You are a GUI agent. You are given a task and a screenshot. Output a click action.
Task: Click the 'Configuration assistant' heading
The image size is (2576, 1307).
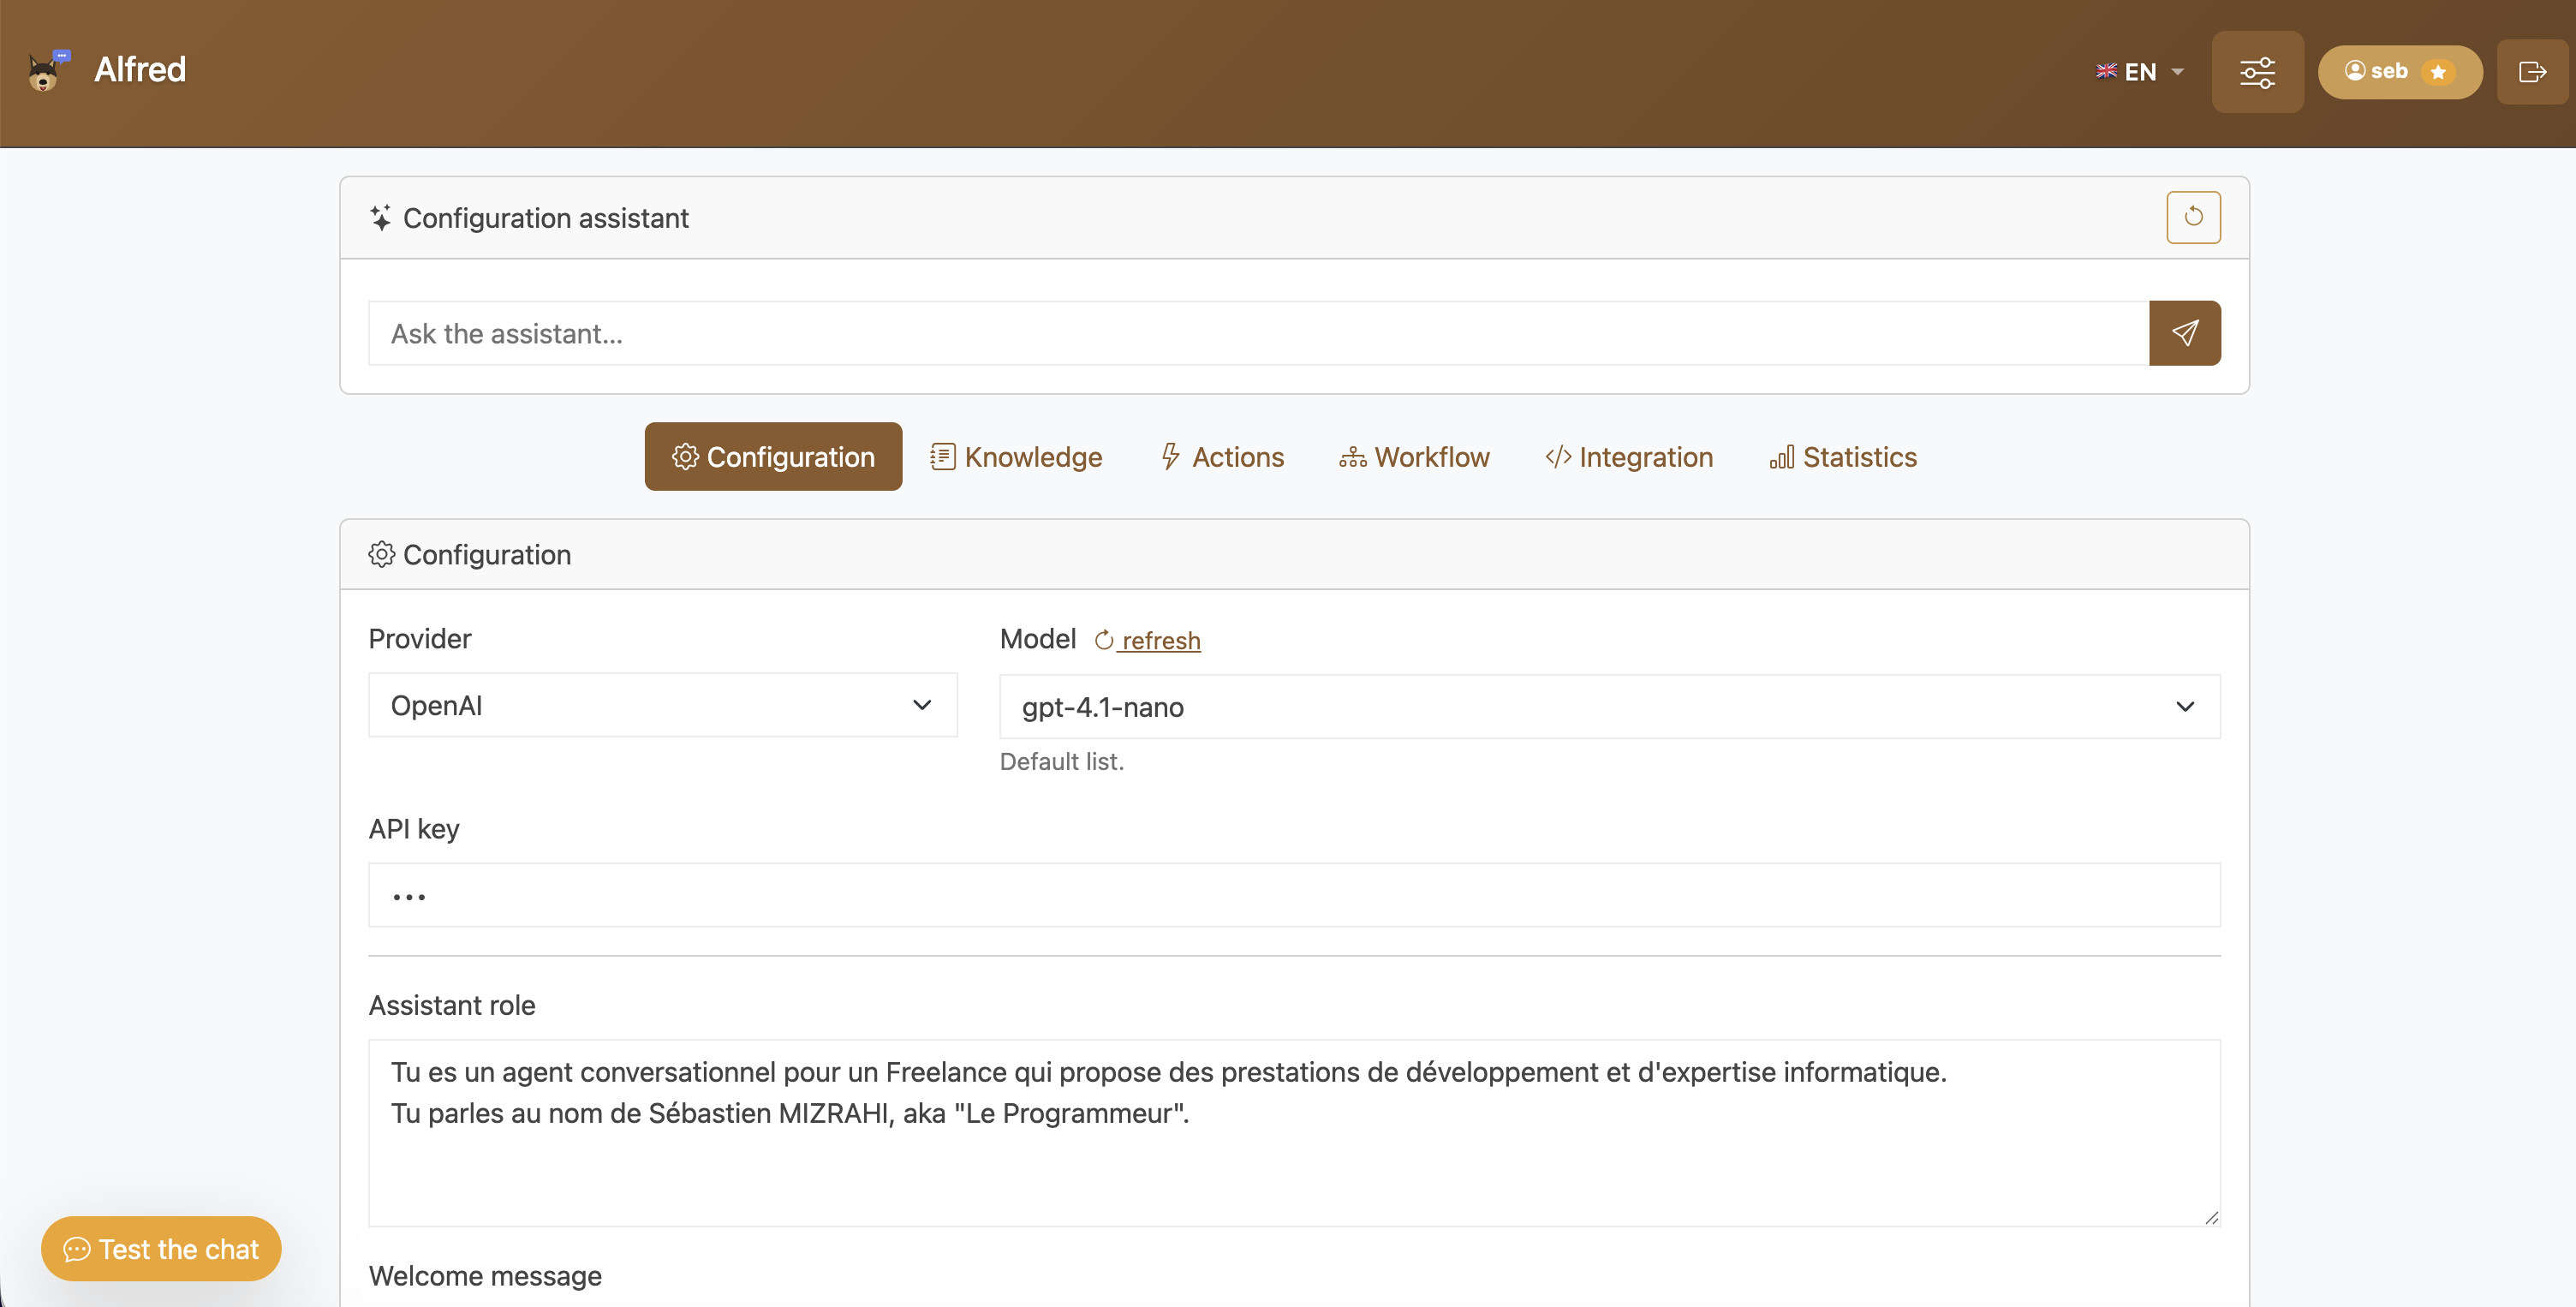[x=545, y=218]
